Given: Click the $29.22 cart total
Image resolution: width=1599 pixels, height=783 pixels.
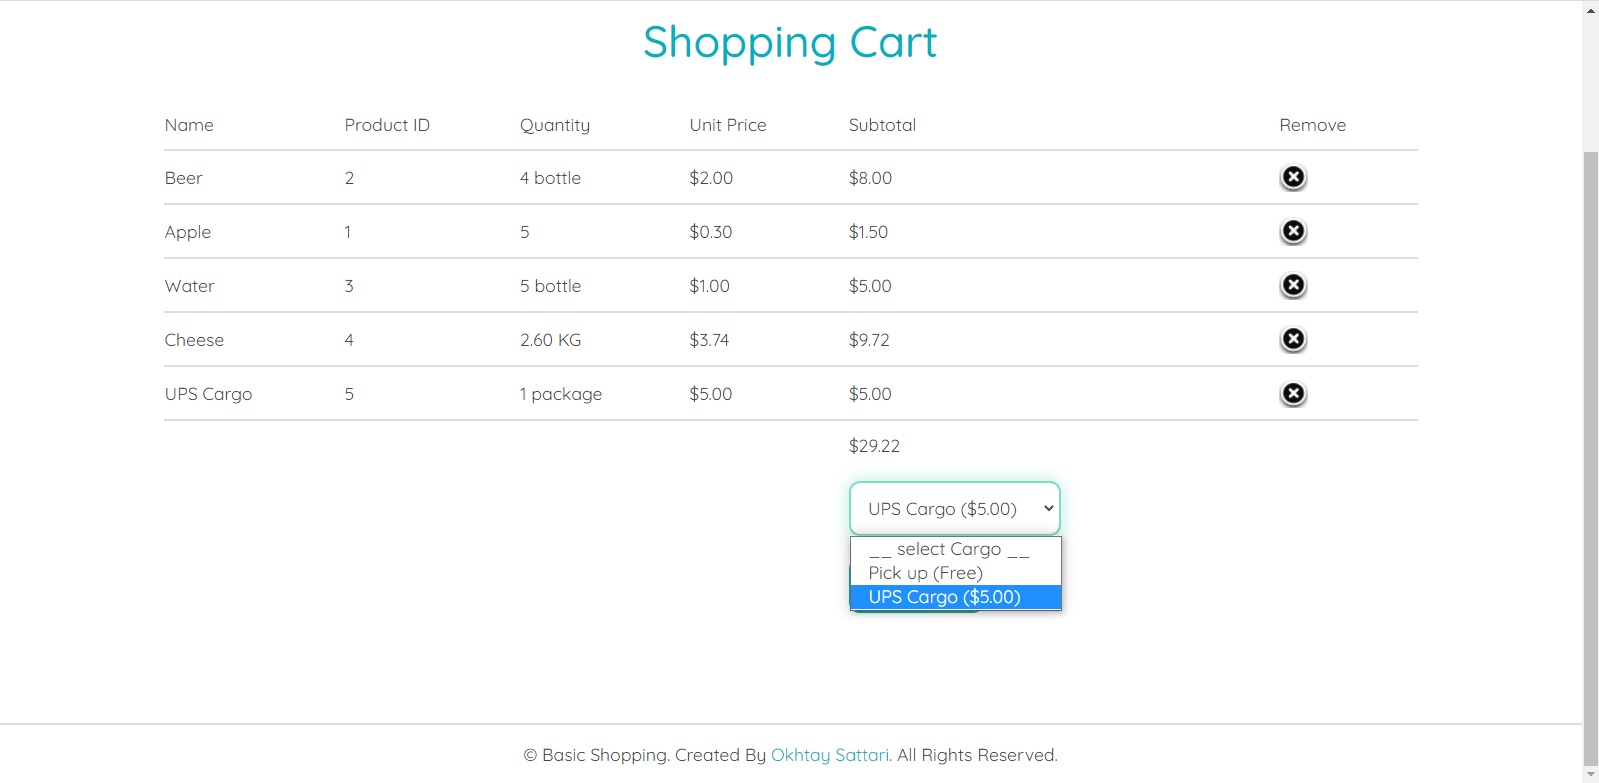Looking at the screenshot, I should coord(874,446).
